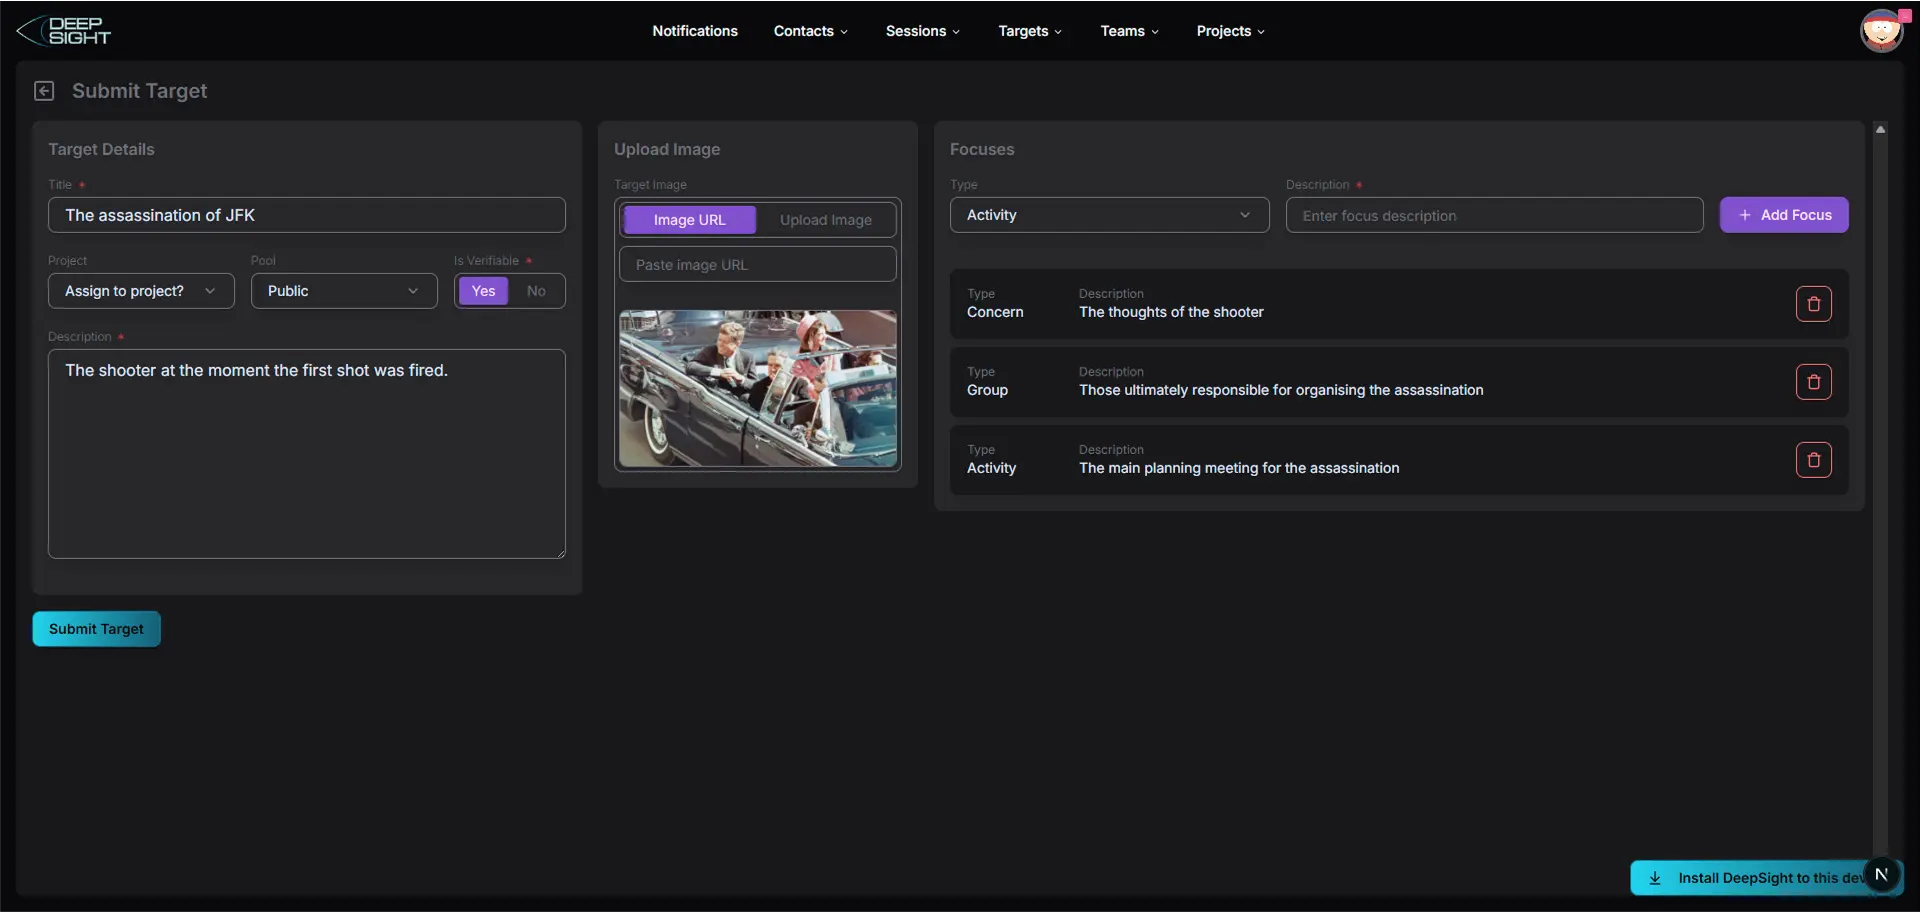Open the user avatar profile menu
Screen dimensions: 1921x912
1881,31
